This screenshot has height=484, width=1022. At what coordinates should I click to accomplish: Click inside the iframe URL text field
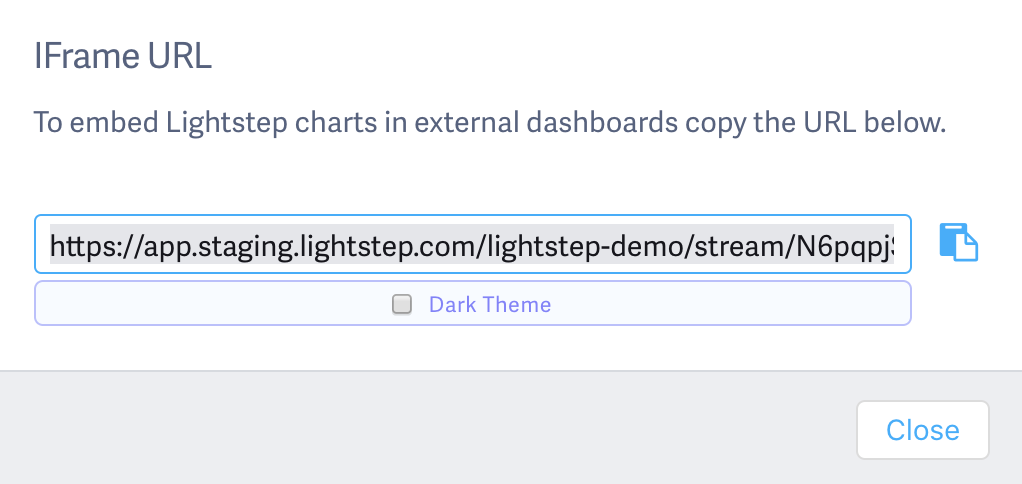click(472, 244)
